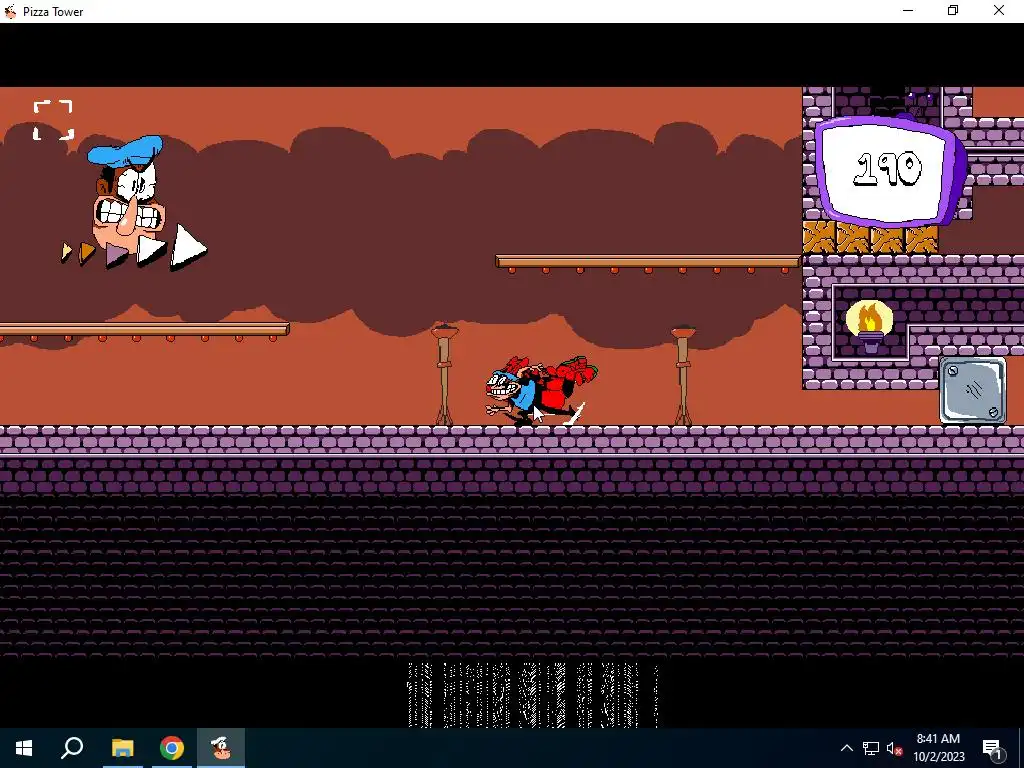Click the upper wooden platform near the tower

pos(648,263)
